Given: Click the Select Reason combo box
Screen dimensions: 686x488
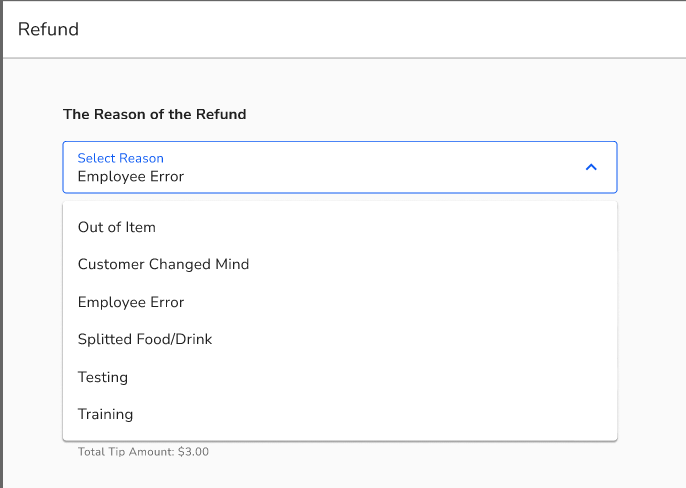Looking at the screenshot, I should [340, 167].
